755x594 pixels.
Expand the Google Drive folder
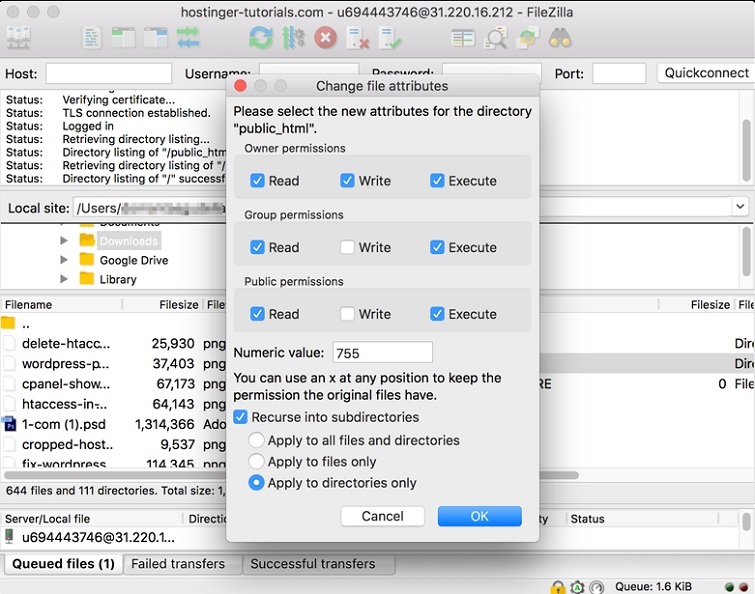click(x=64, y=260)
